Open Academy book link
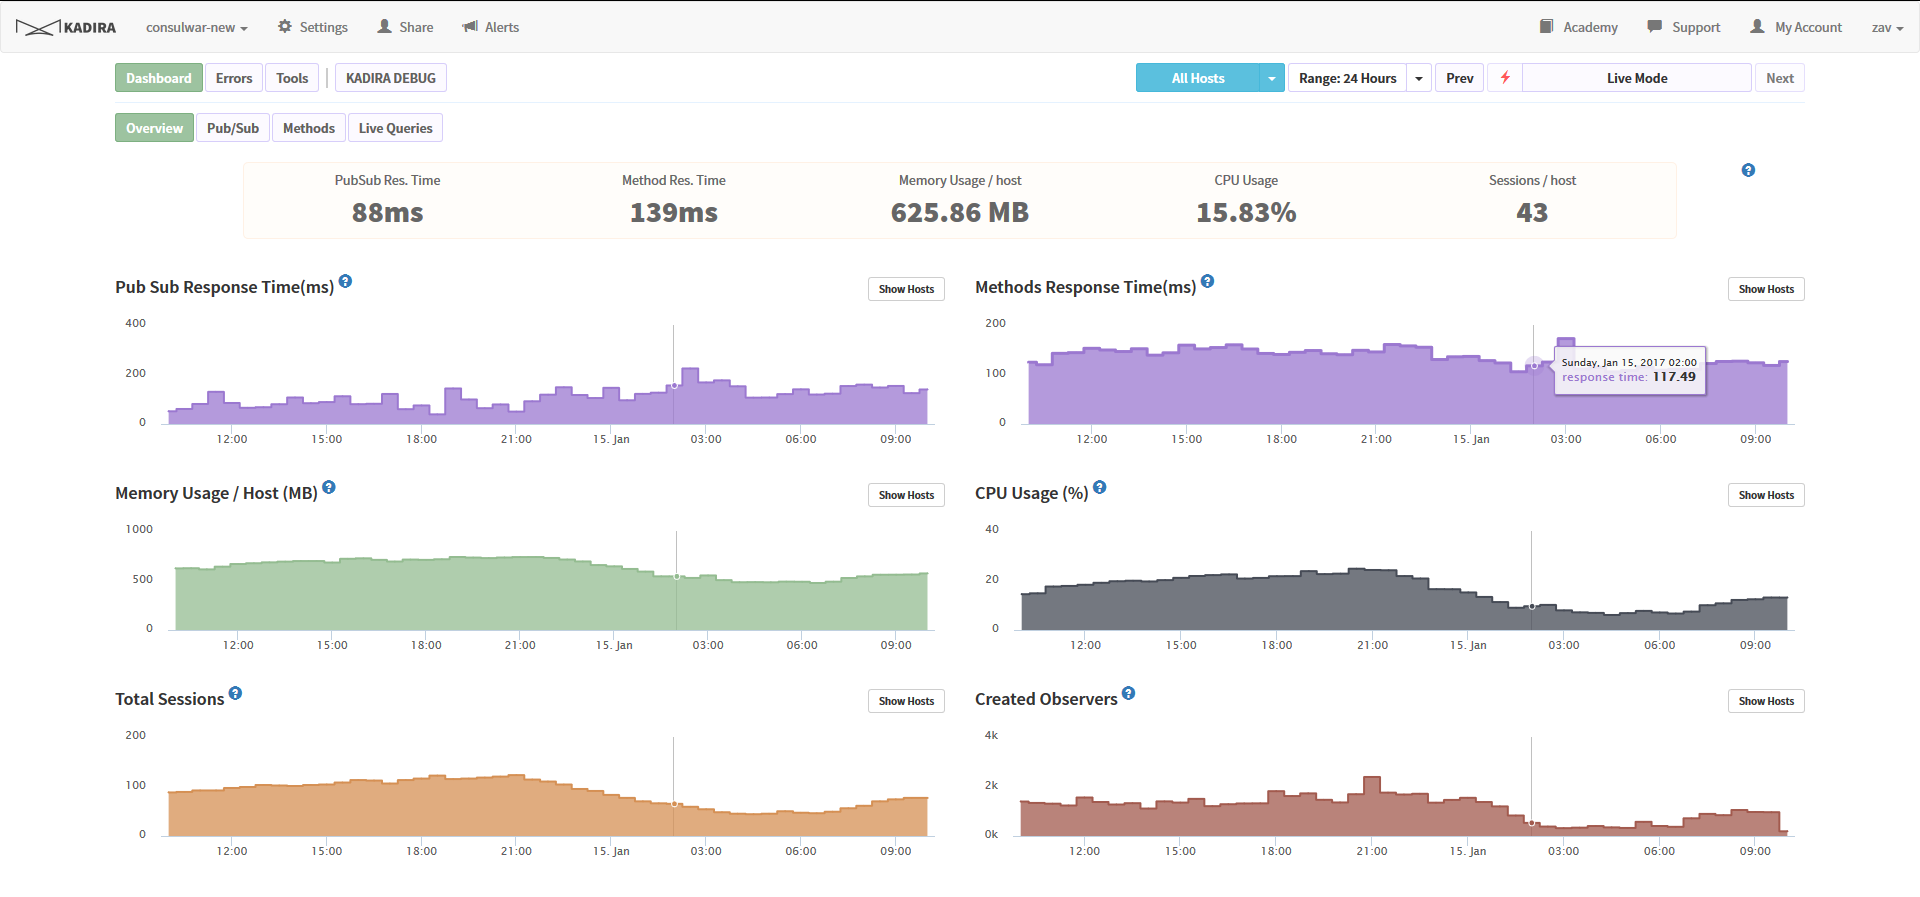1920x897 pixels. pos(1579,27)
